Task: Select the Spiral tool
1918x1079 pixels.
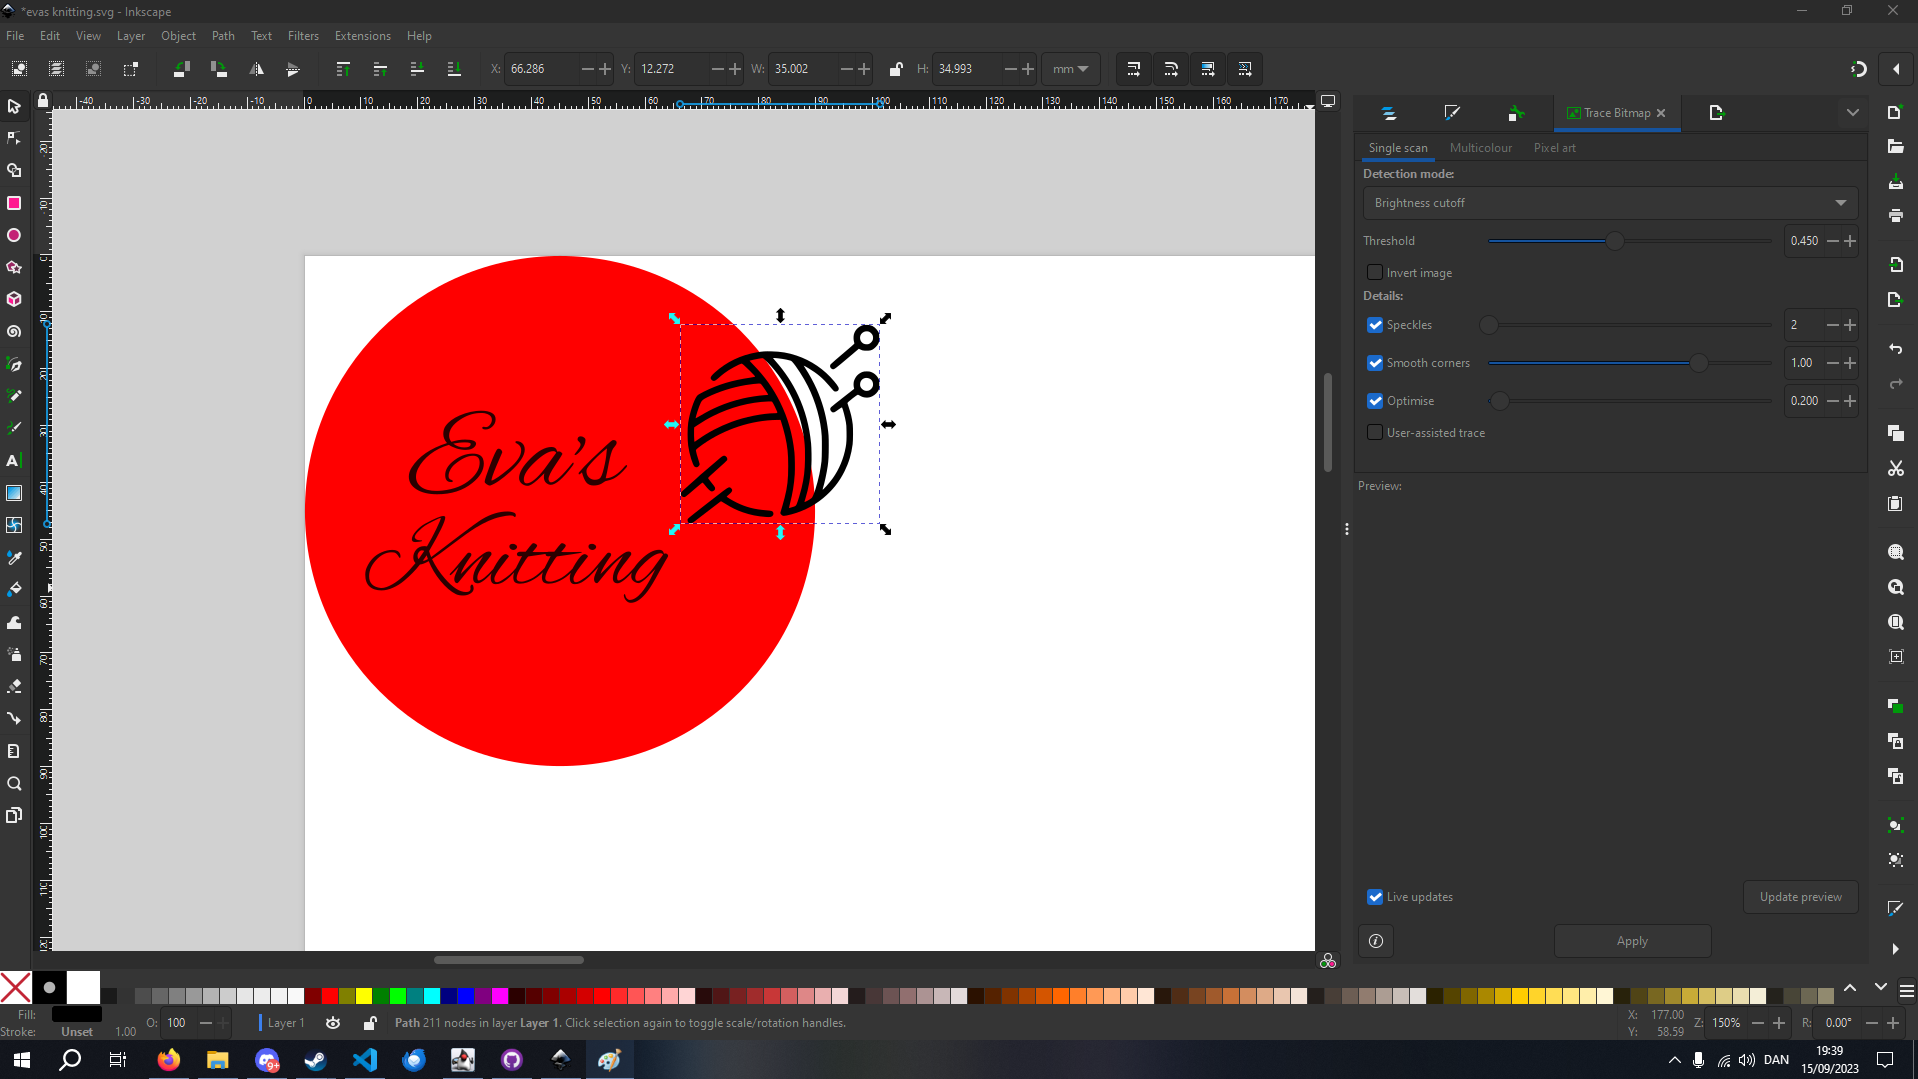Action: (x=14, y=332)
